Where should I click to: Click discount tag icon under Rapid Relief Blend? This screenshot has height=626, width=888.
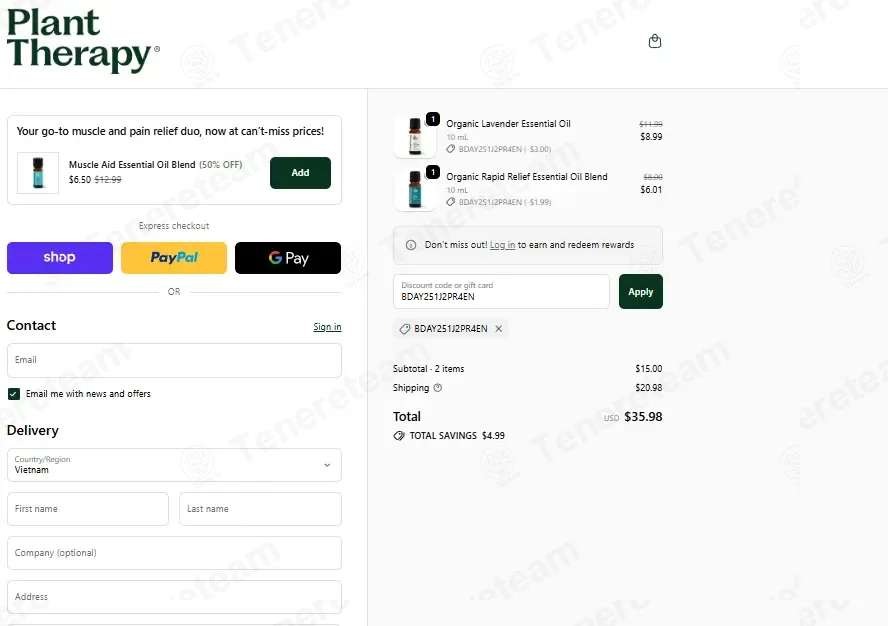click(x=451, y=202)
